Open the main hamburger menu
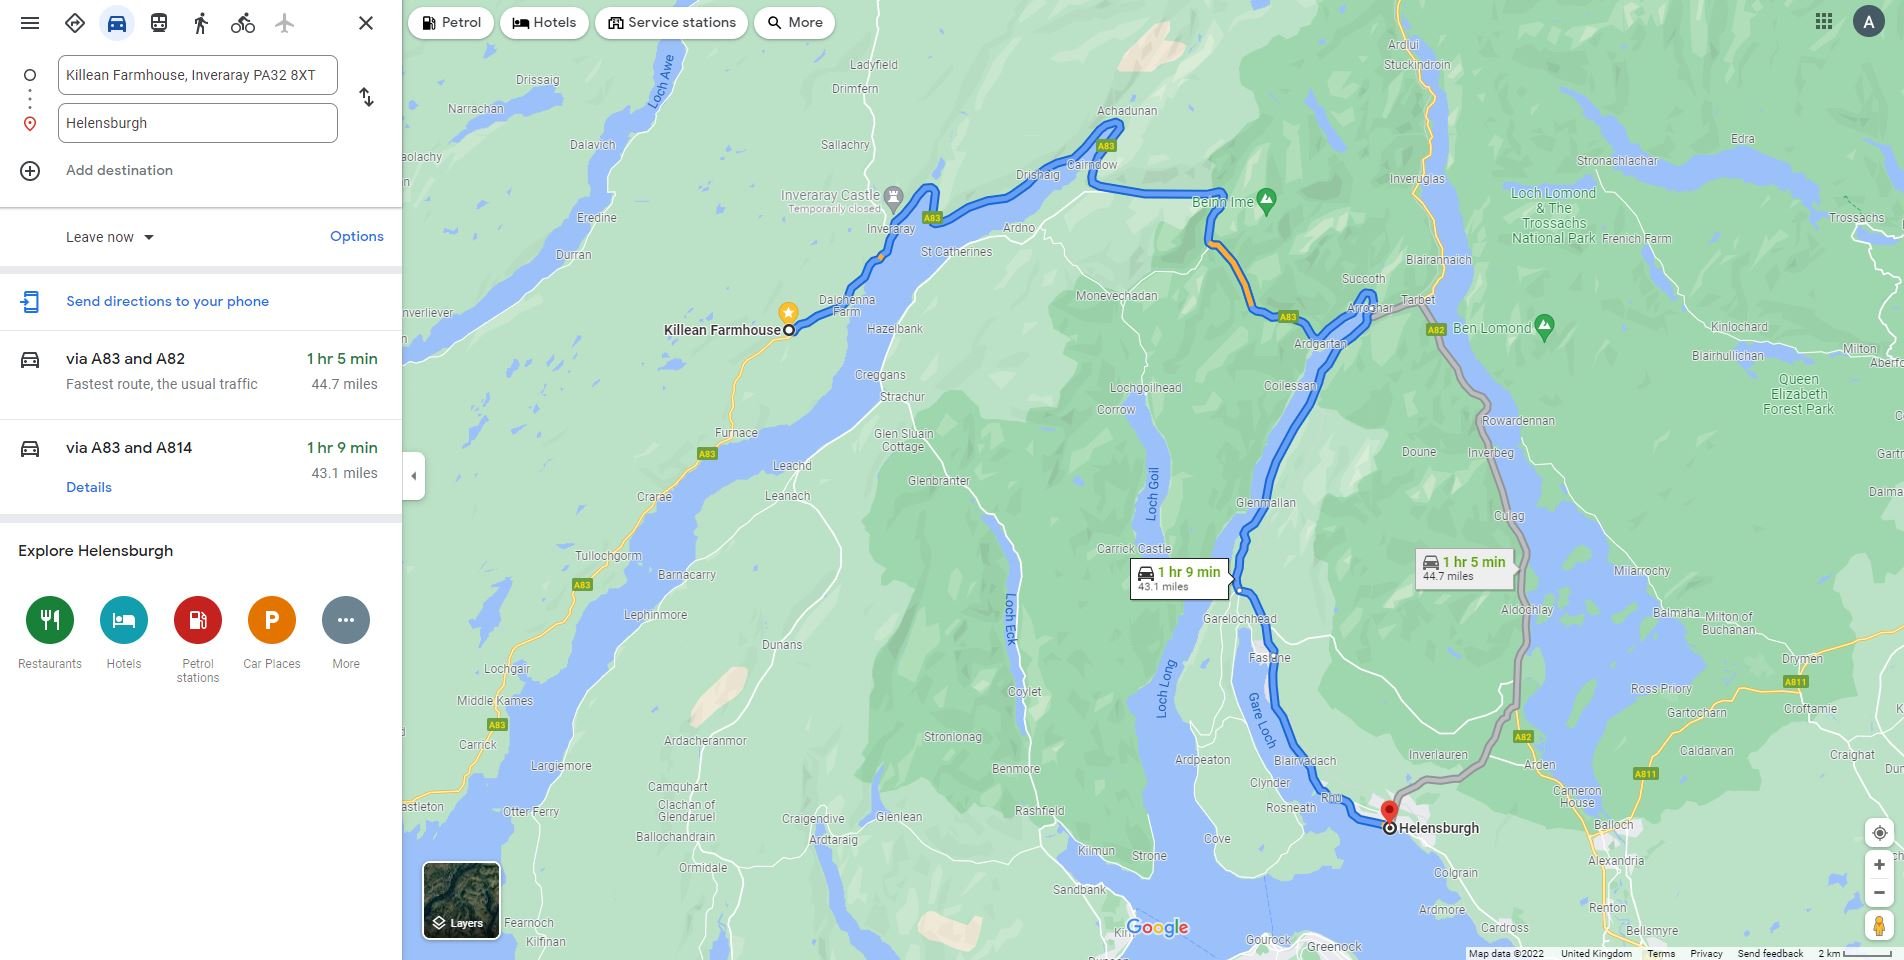Viewport: 1904px width, 960px height. click(30, 23)
